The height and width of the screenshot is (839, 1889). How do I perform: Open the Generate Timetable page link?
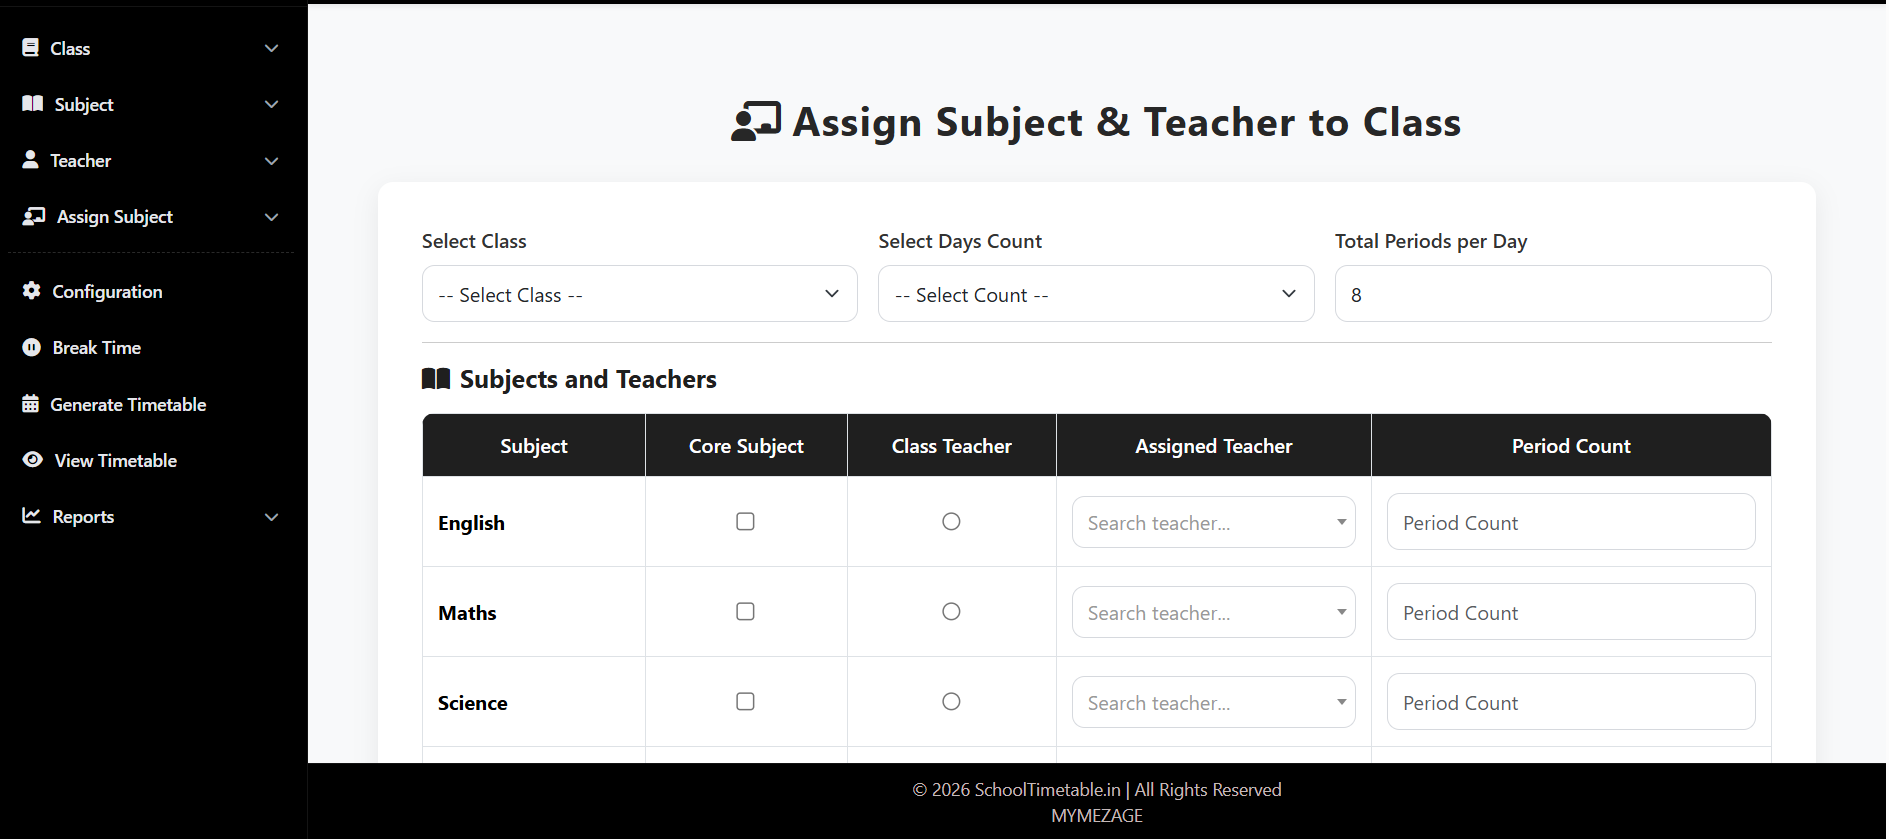coord(128,405)
